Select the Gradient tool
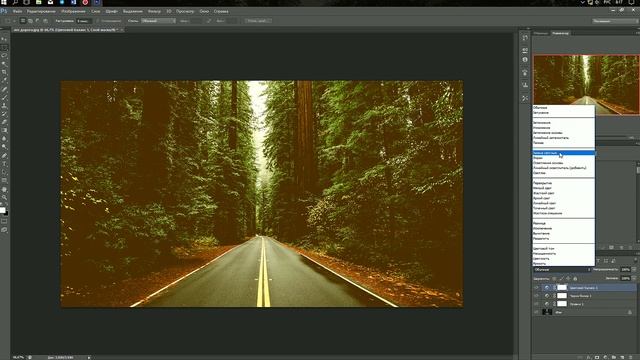 click(4, 130)
